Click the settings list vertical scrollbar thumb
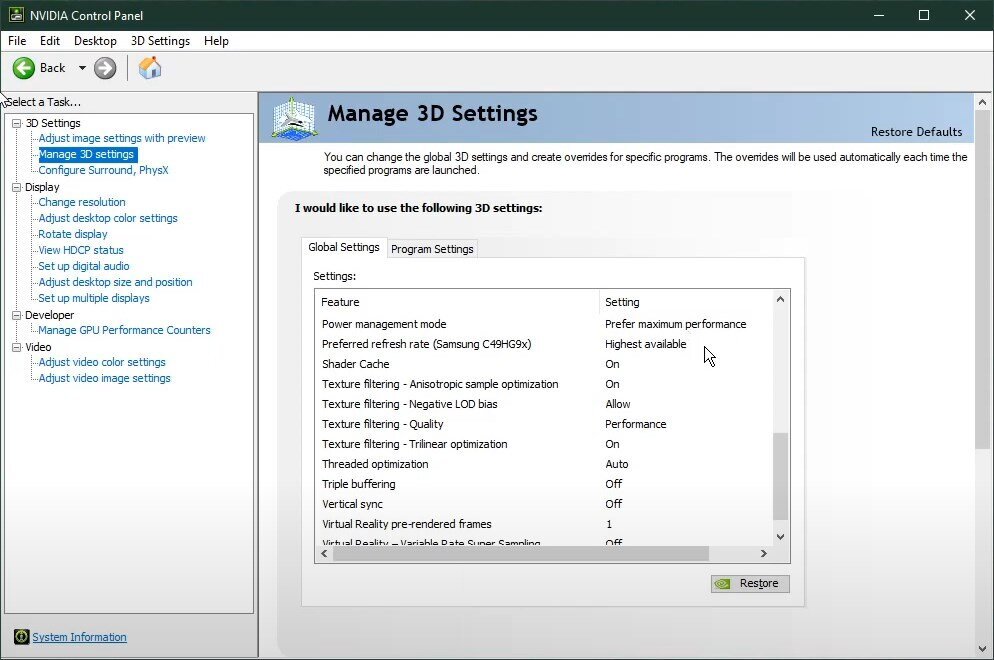 coord(781,475)
